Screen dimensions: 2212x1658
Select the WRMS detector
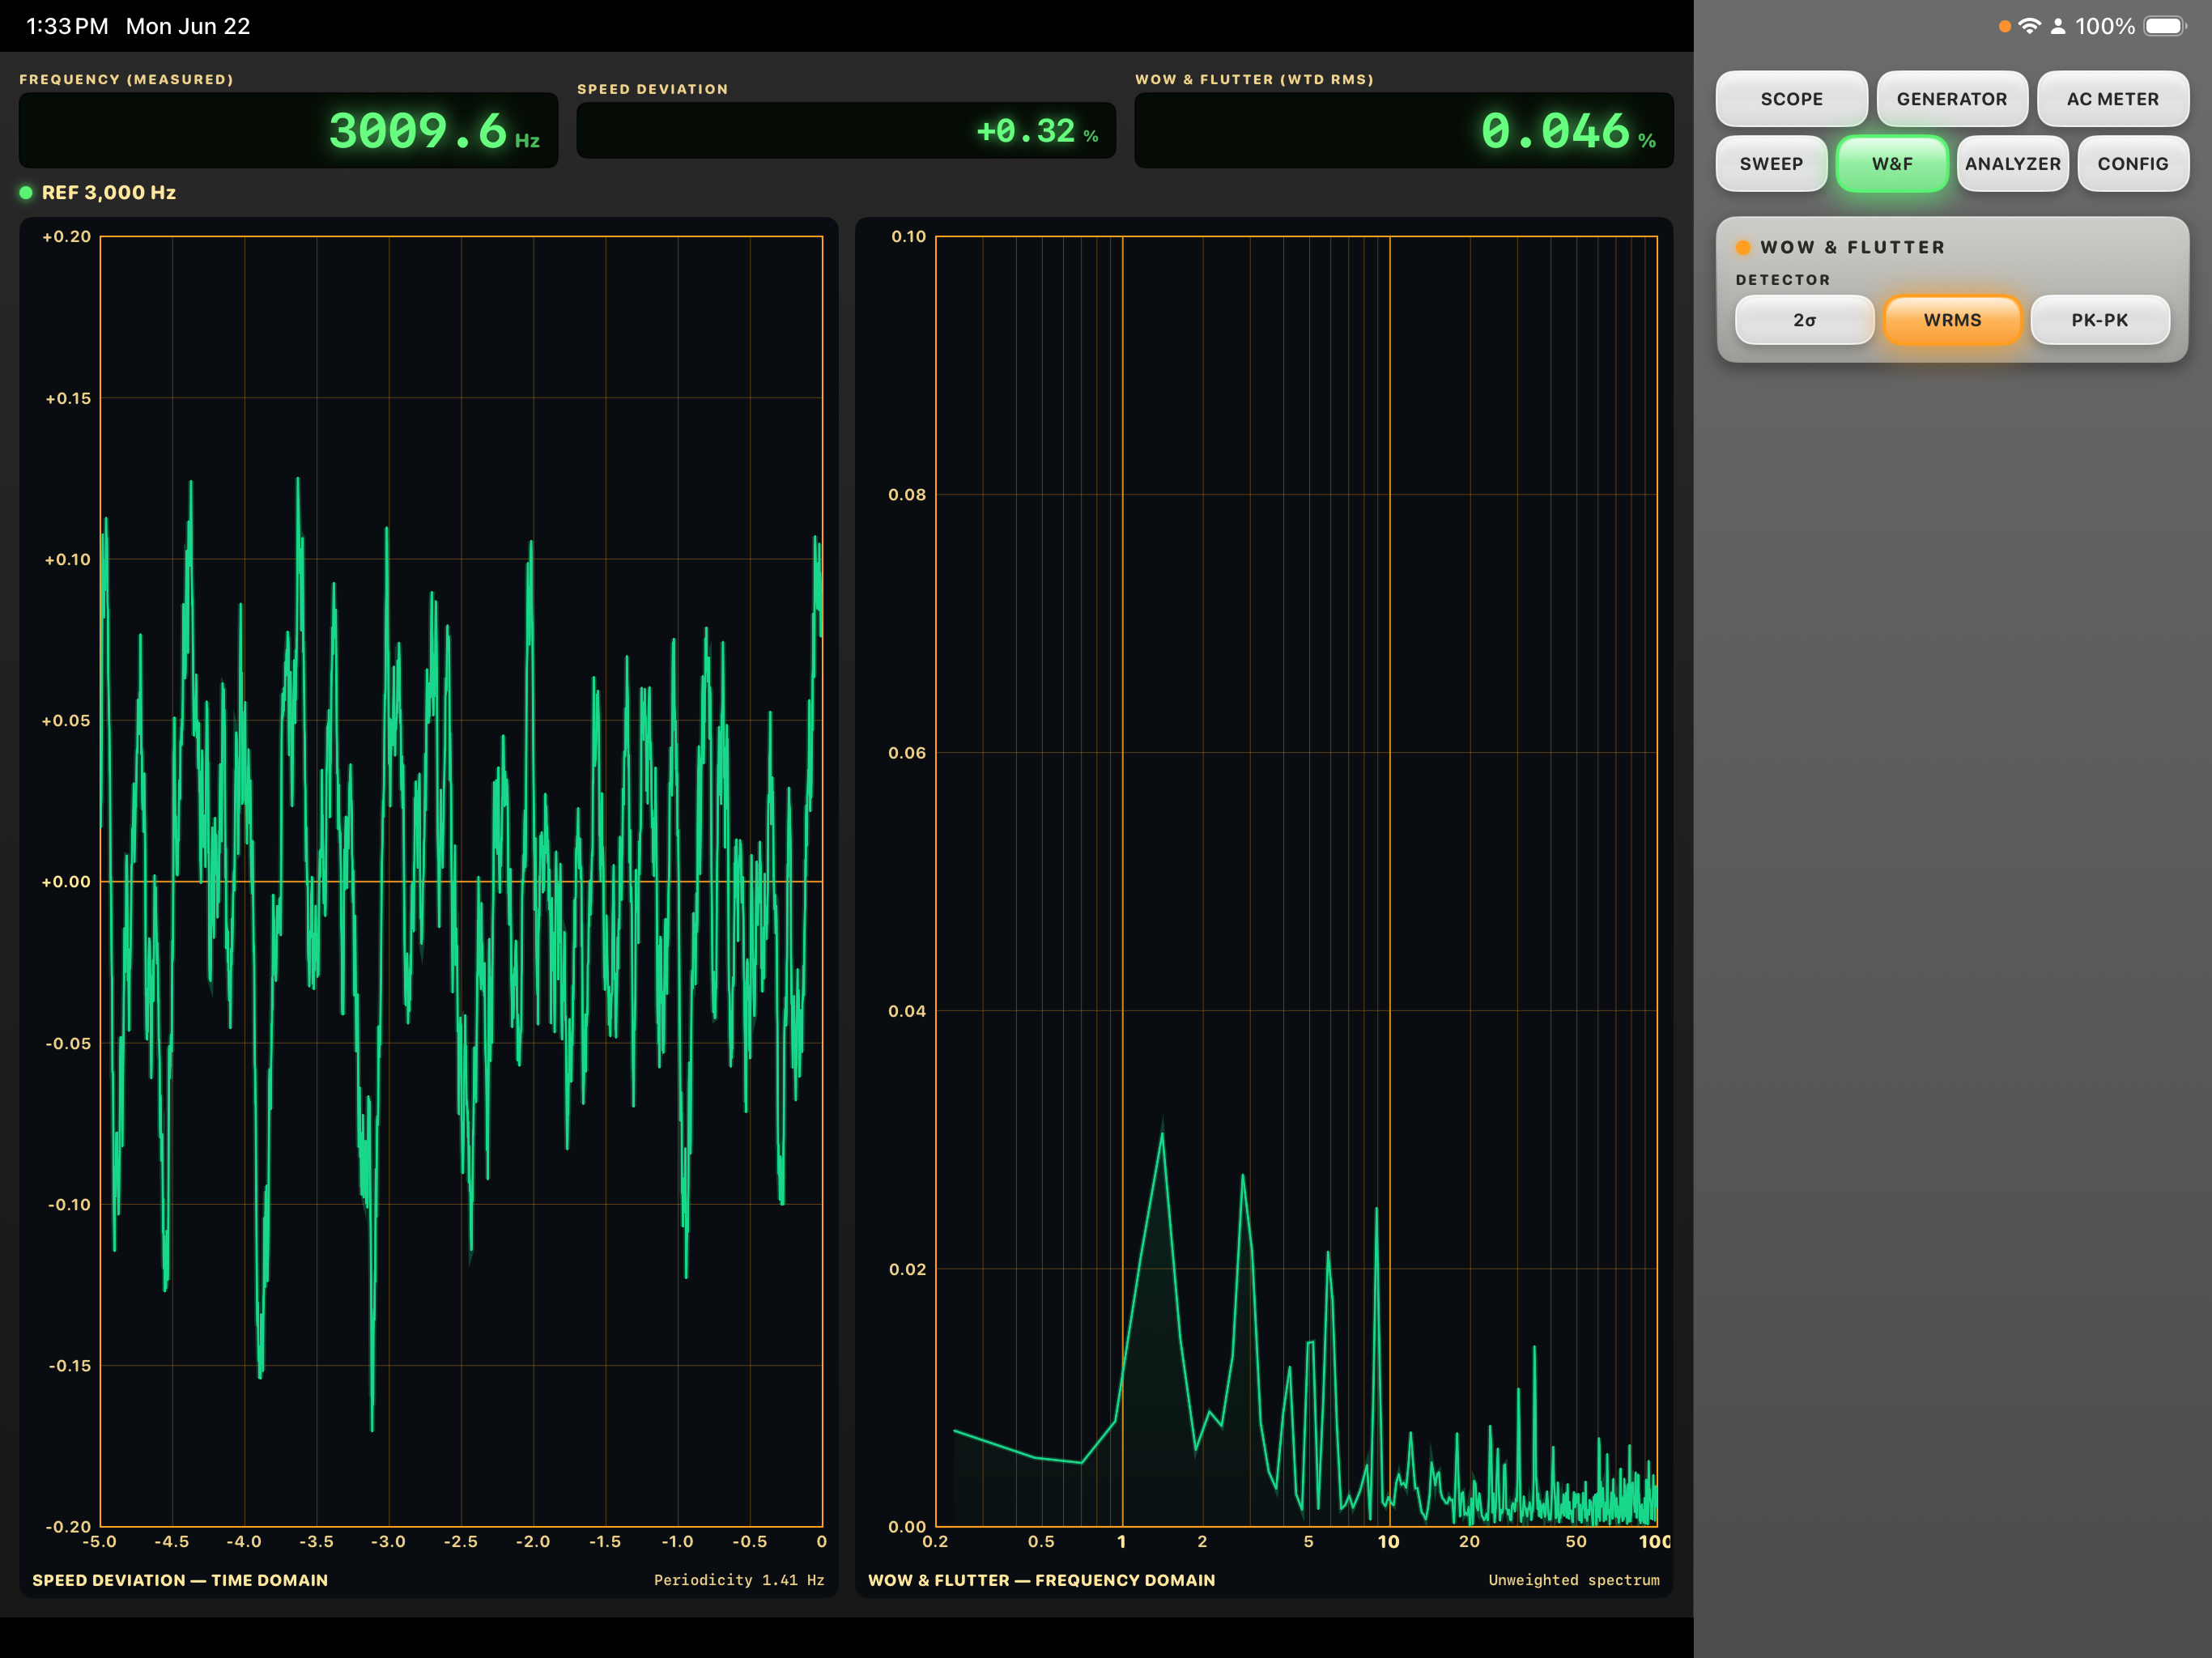click(1952, 320)
